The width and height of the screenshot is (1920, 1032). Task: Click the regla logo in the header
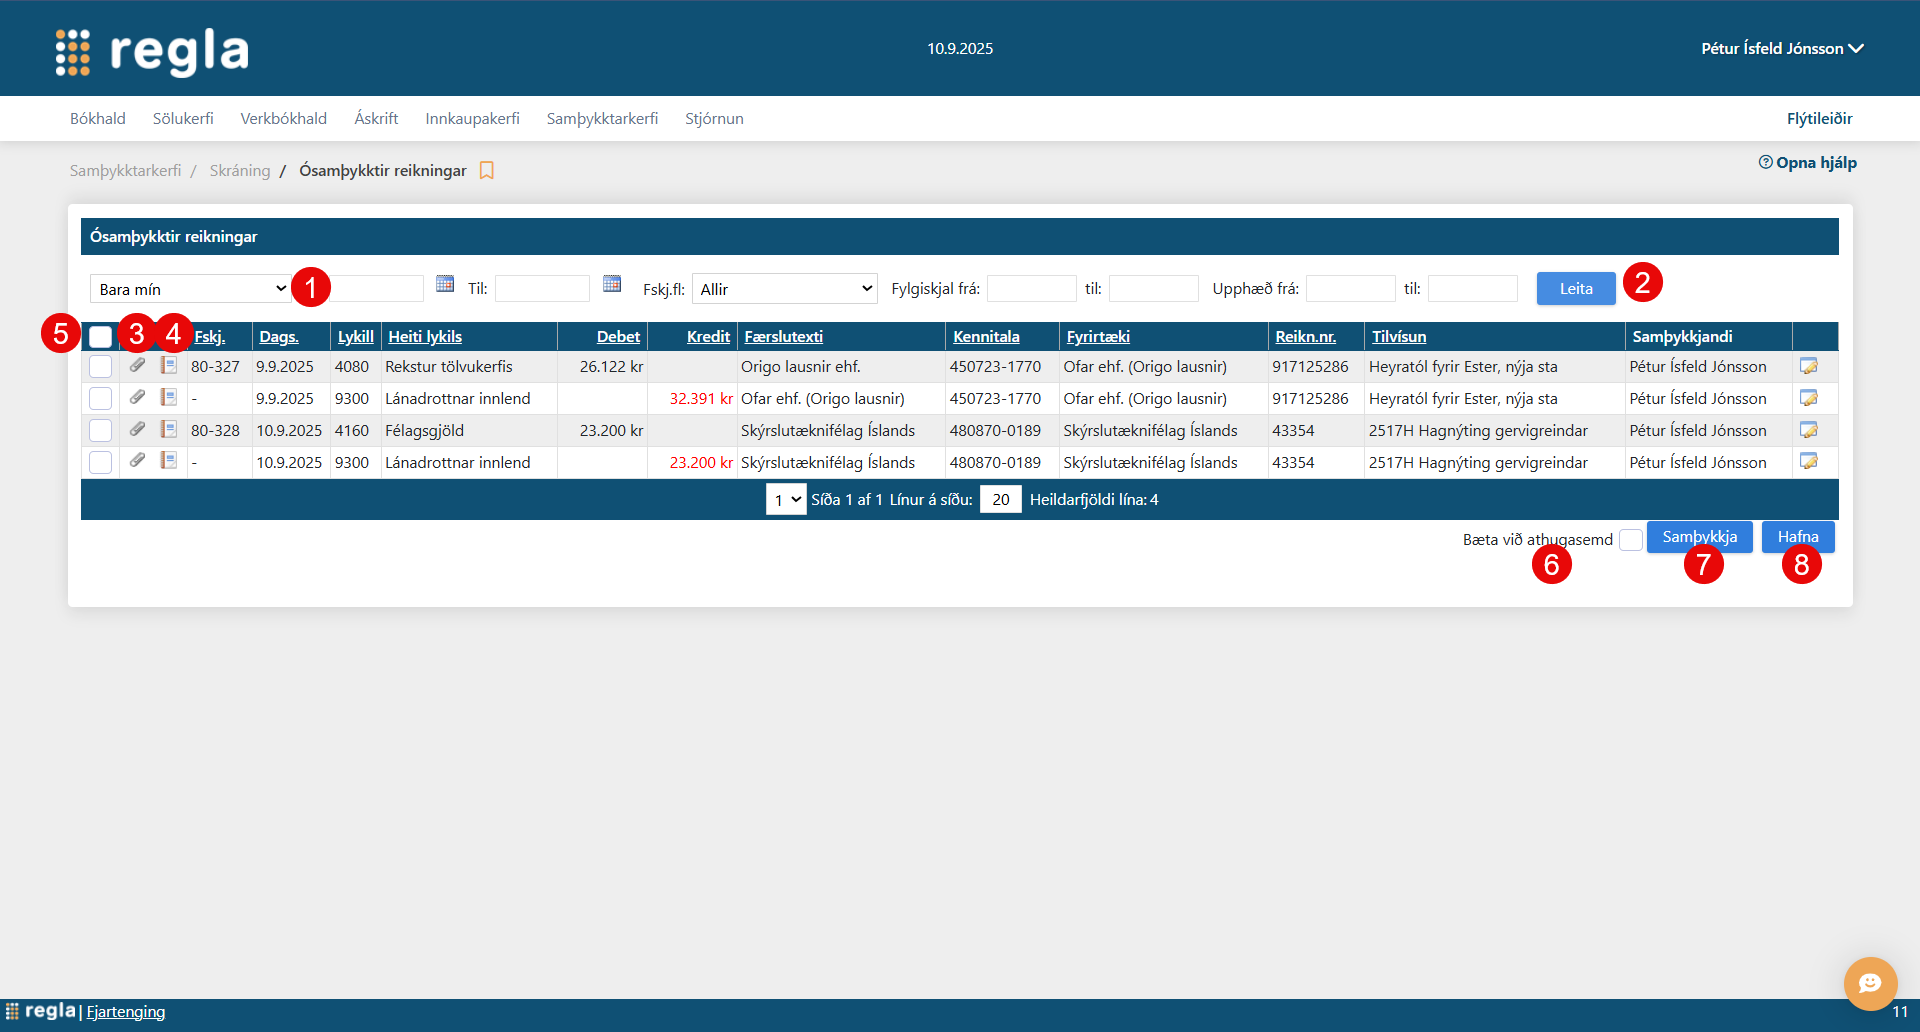coord(152,50)
